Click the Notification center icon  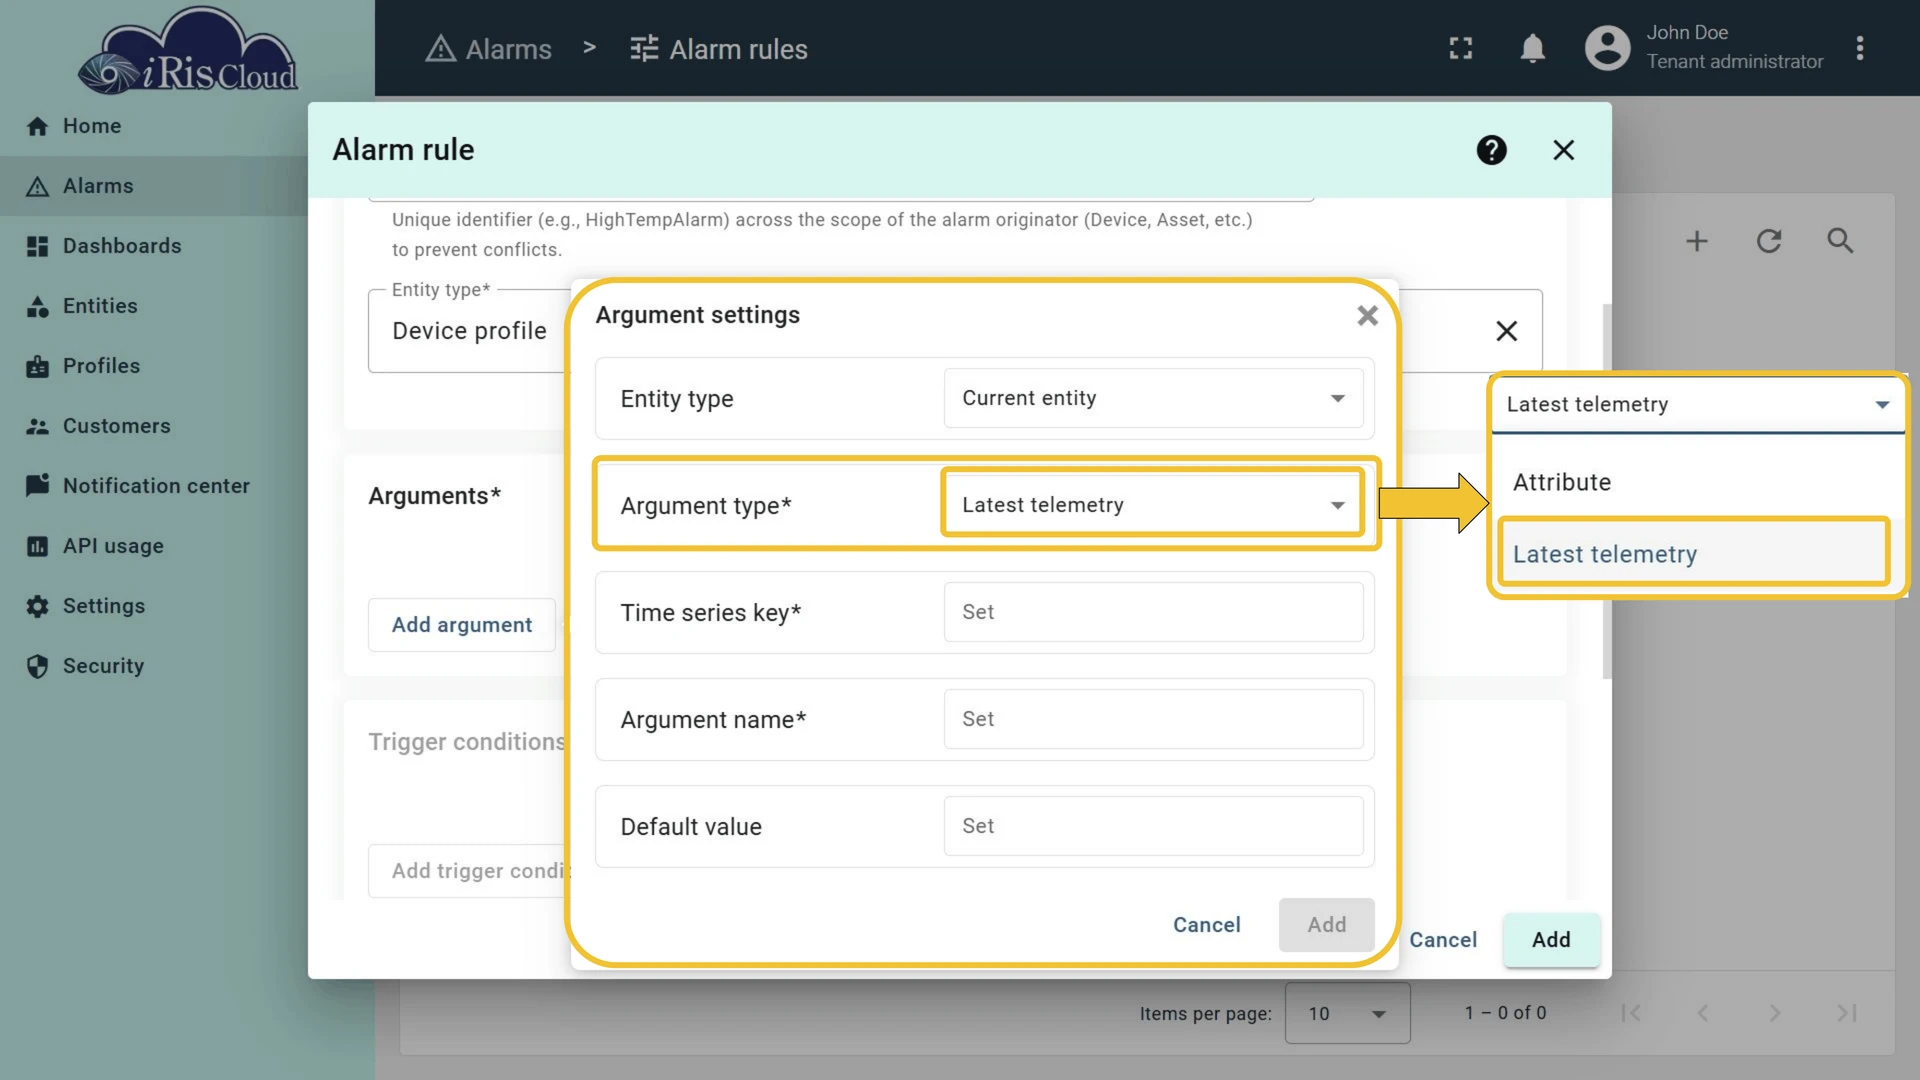point(37,486)
